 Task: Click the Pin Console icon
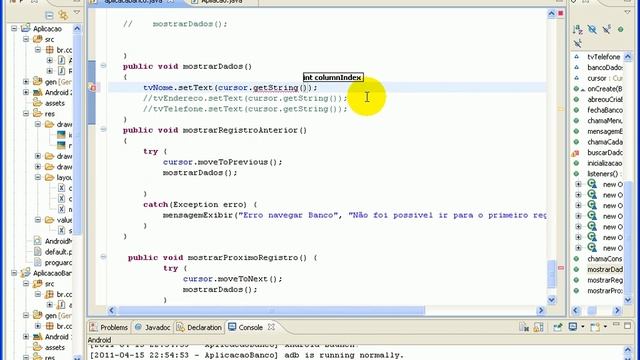558,327
